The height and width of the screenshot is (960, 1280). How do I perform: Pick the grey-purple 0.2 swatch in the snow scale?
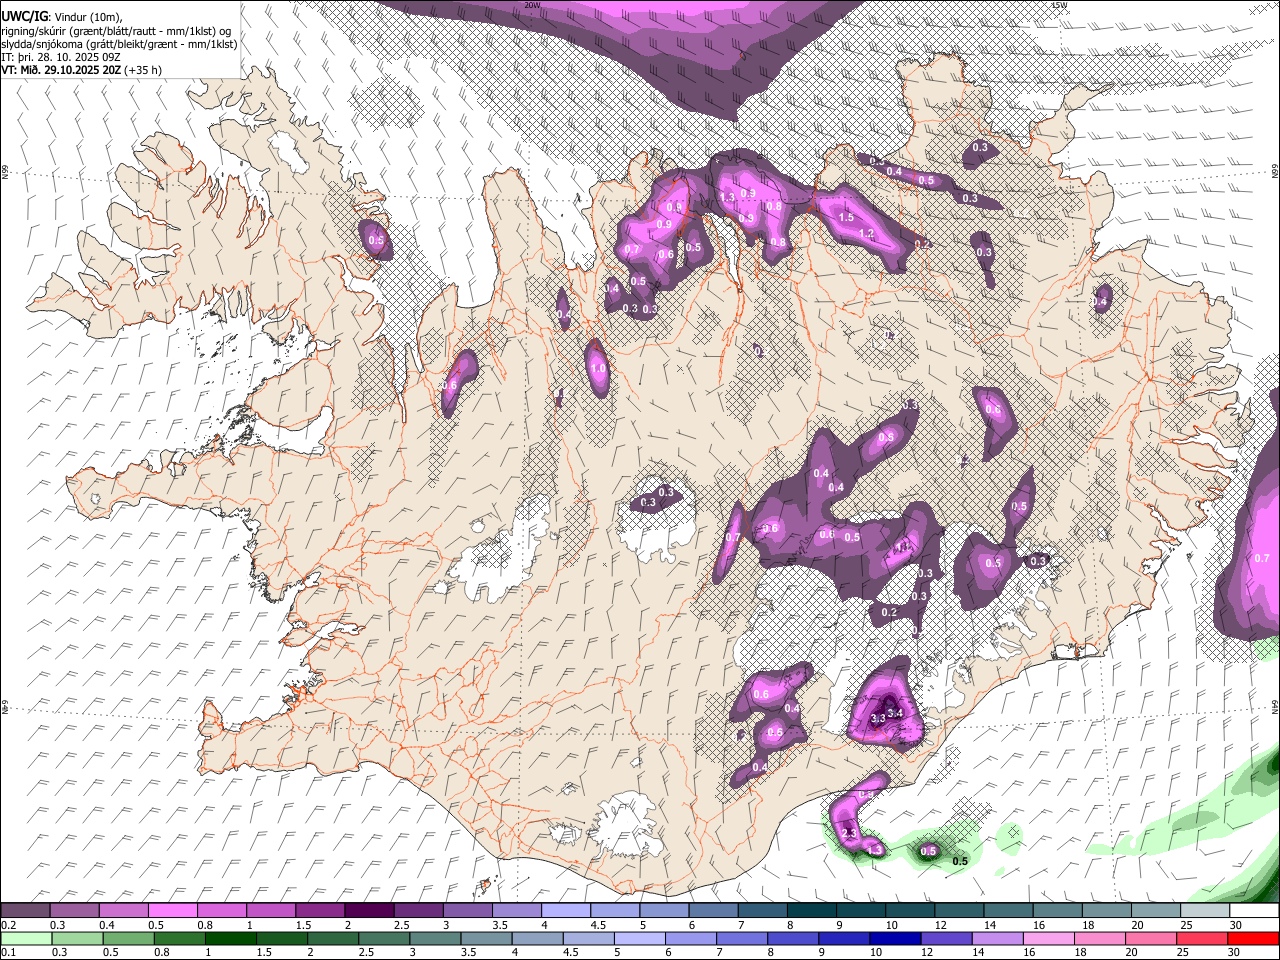click(x=25, y=911)
